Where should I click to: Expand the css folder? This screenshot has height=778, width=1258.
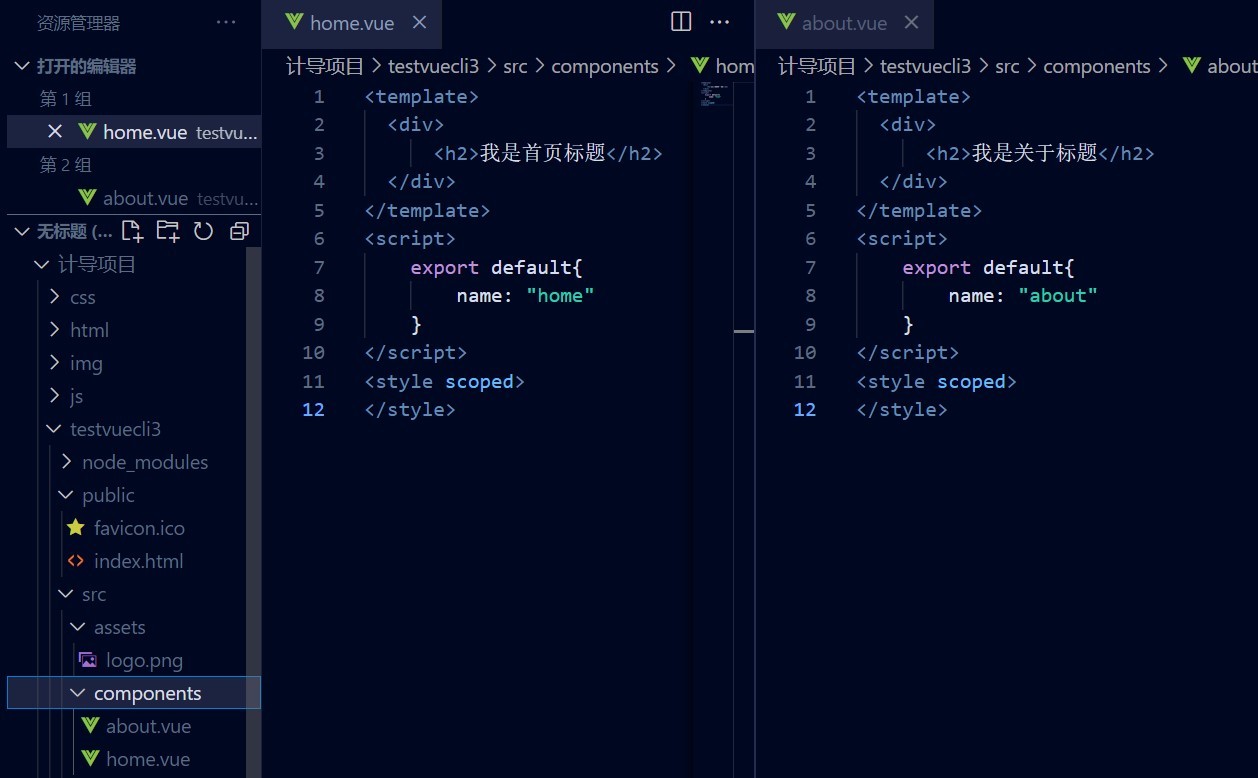coord(55,297)
